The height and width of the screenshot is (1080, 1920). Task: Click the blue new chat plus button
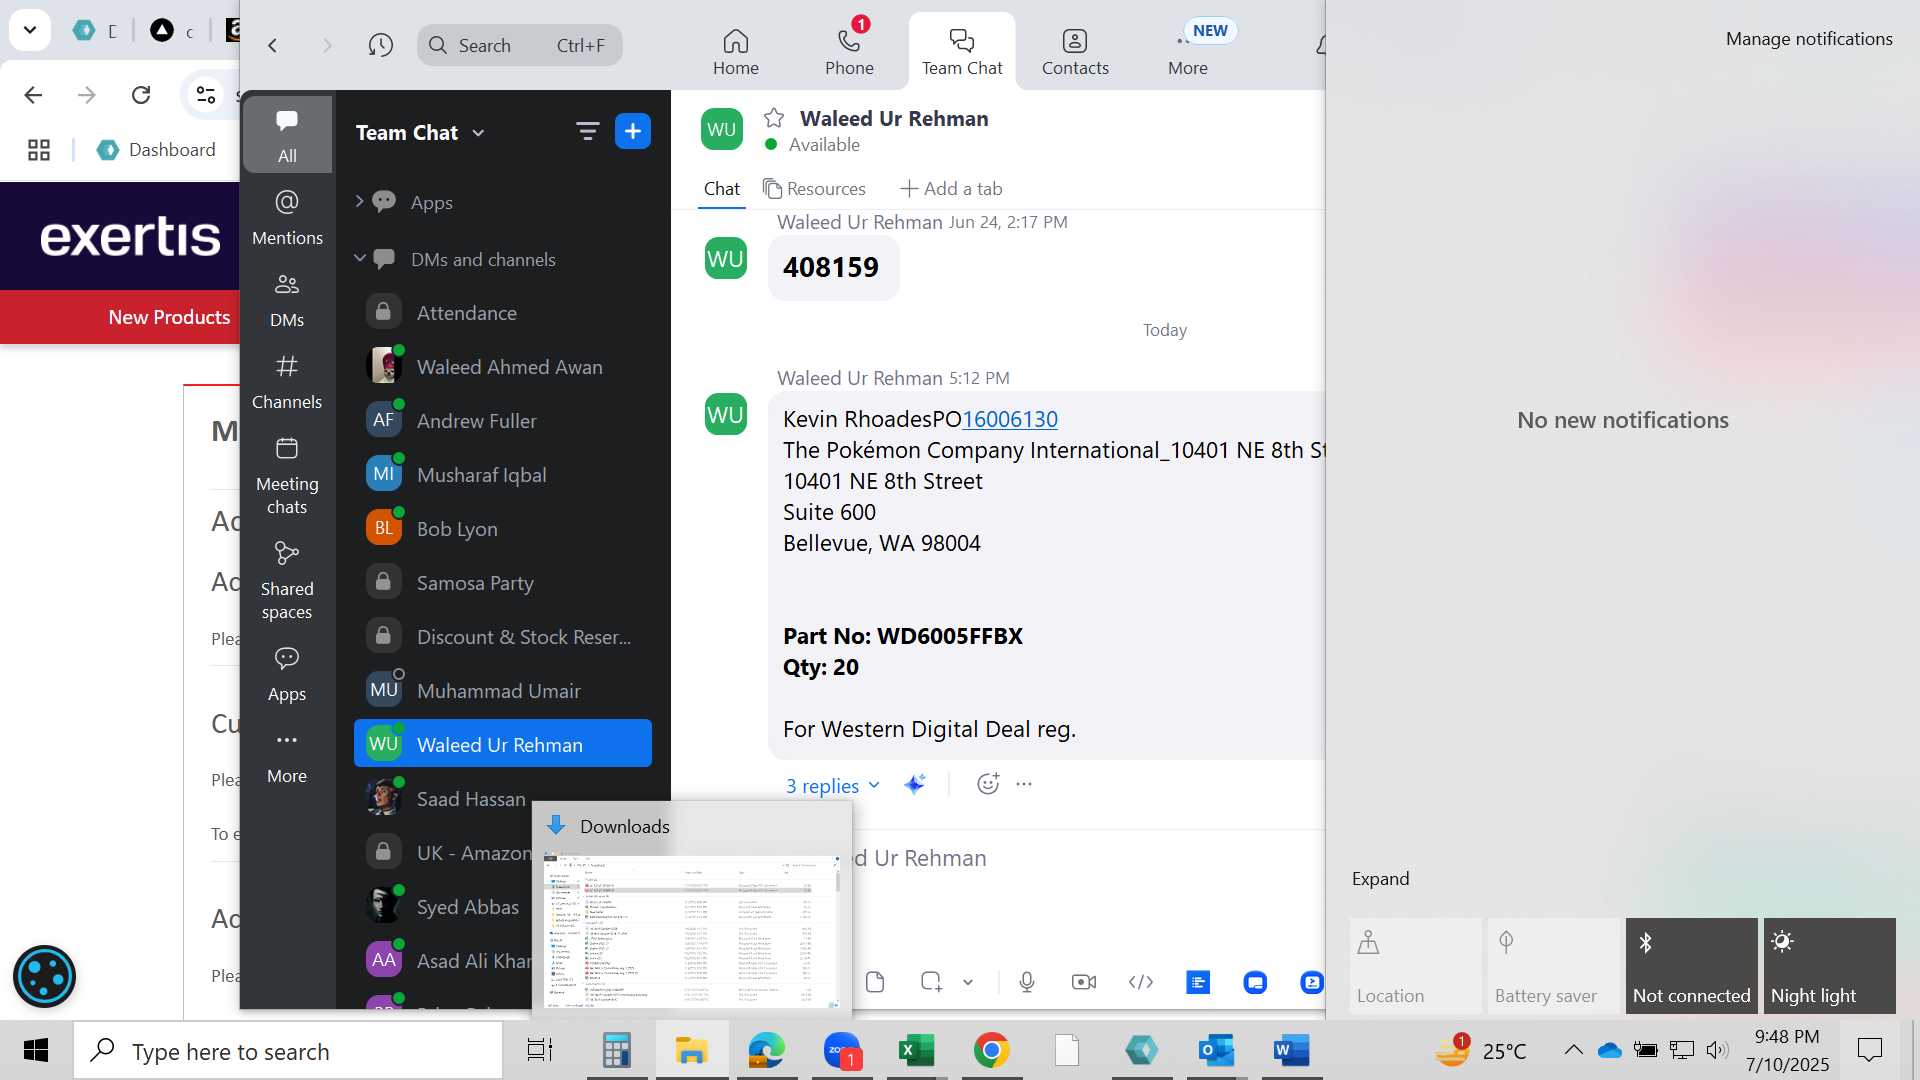633,131
